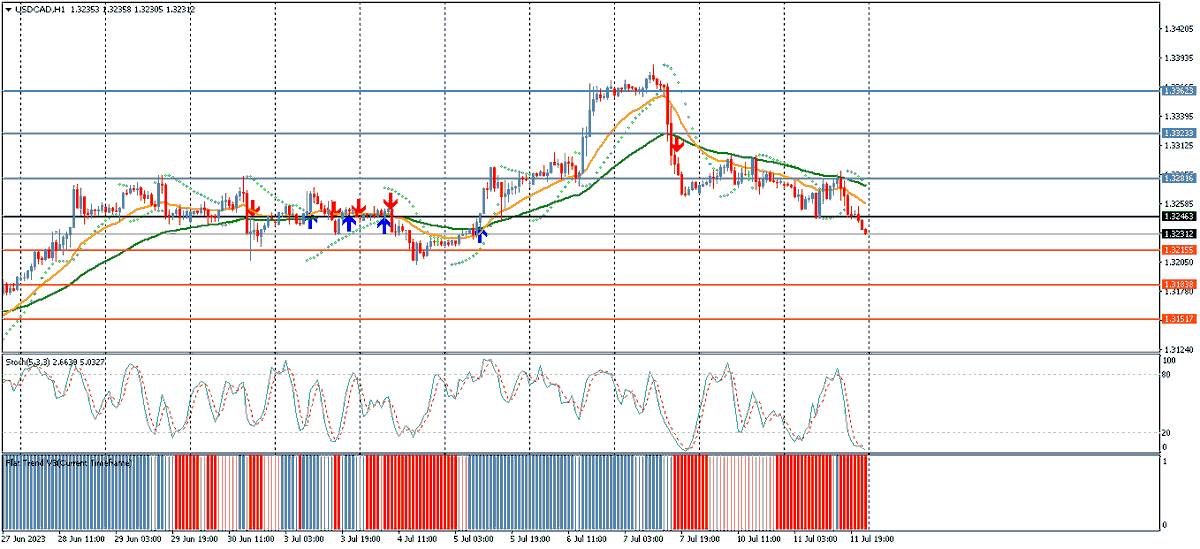Click the 1.33935 price axis value
Screen dimensions: 1200x549
1179,58
